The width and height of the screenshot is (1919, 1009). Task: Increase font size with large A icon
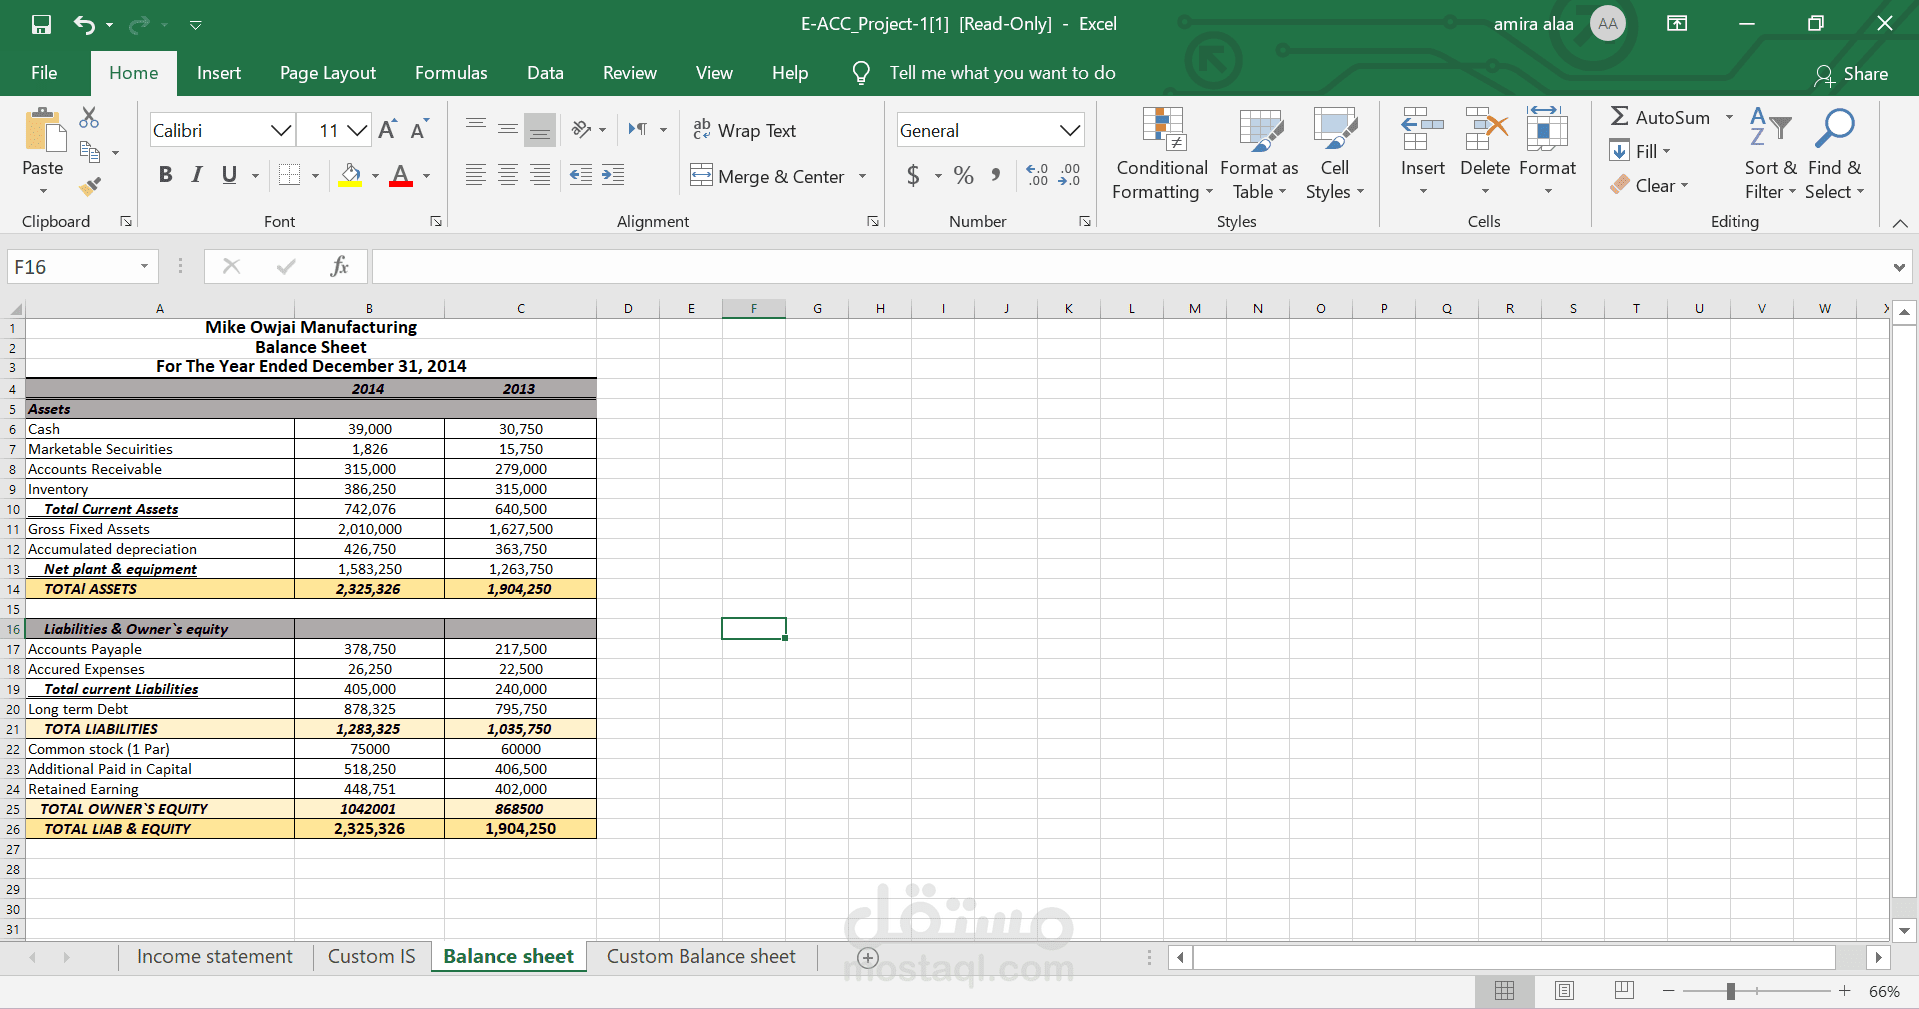pos(388,130)
